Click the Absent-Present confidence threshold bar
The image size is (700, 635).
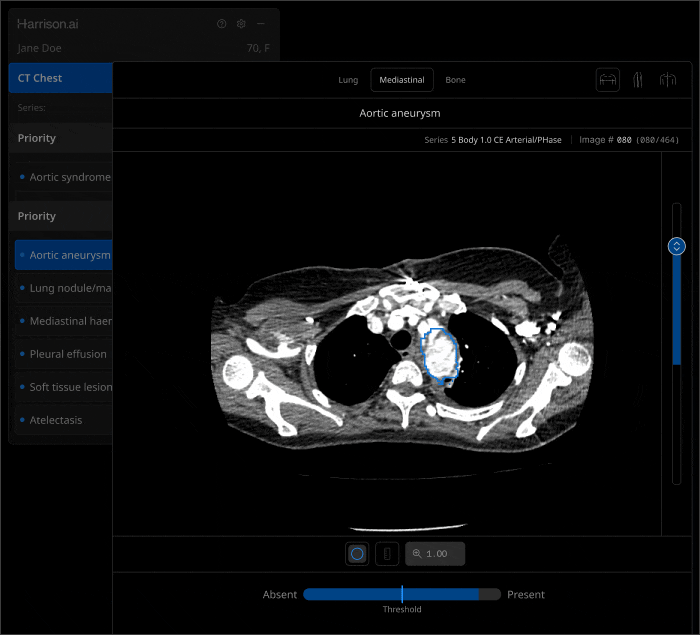(x=402, y=594)
